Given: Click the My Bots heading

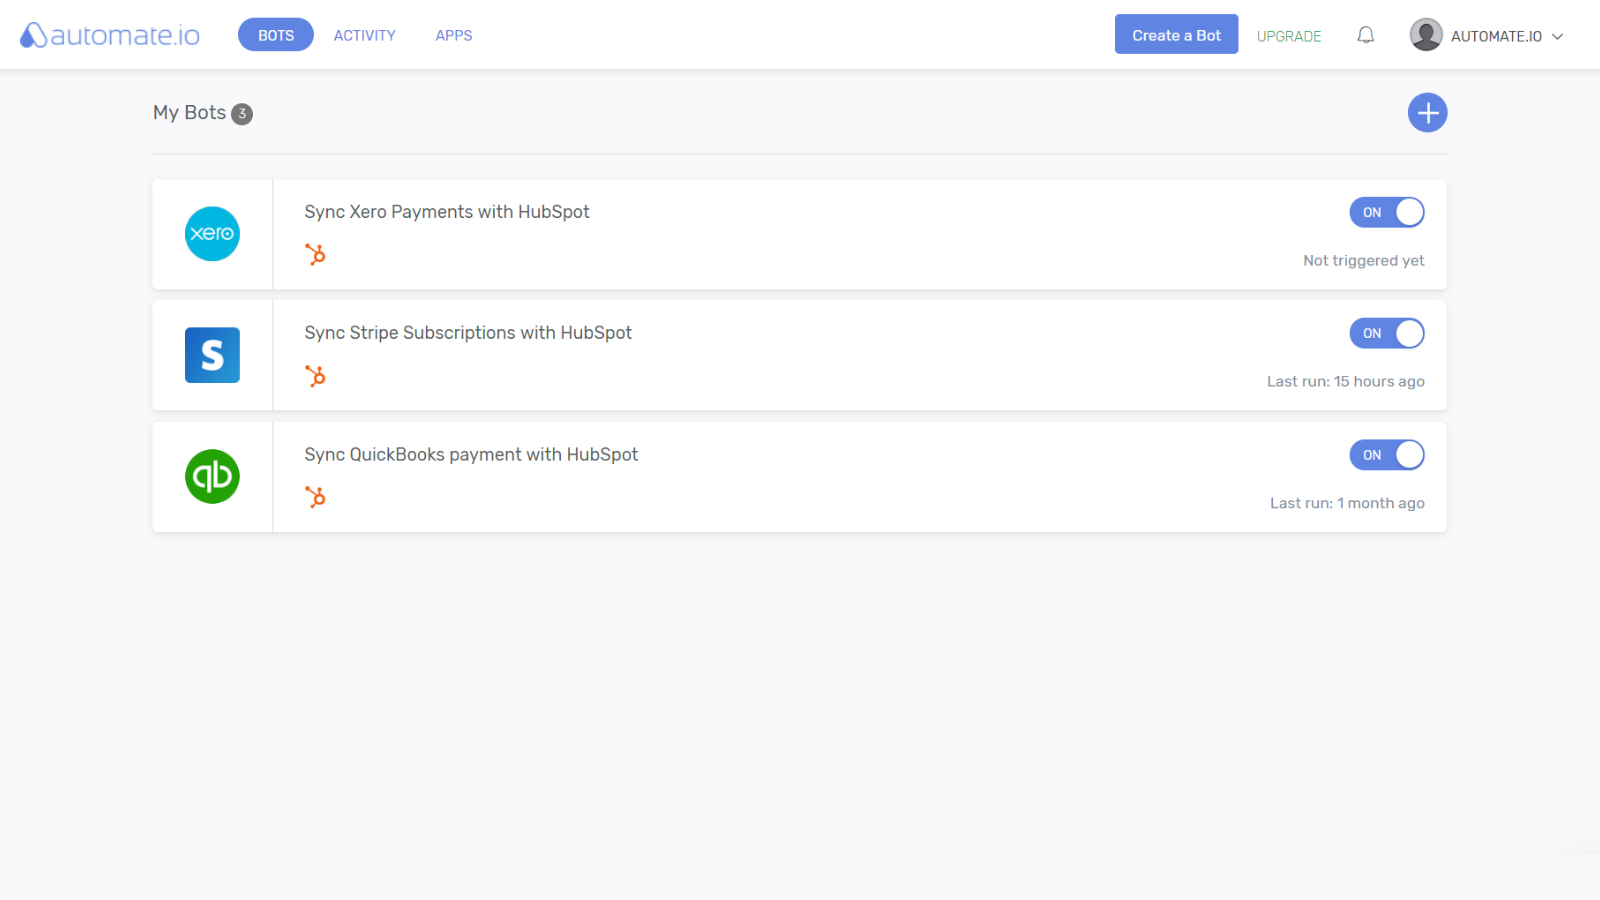Looking at the screenshot, I should click(189, 113).
